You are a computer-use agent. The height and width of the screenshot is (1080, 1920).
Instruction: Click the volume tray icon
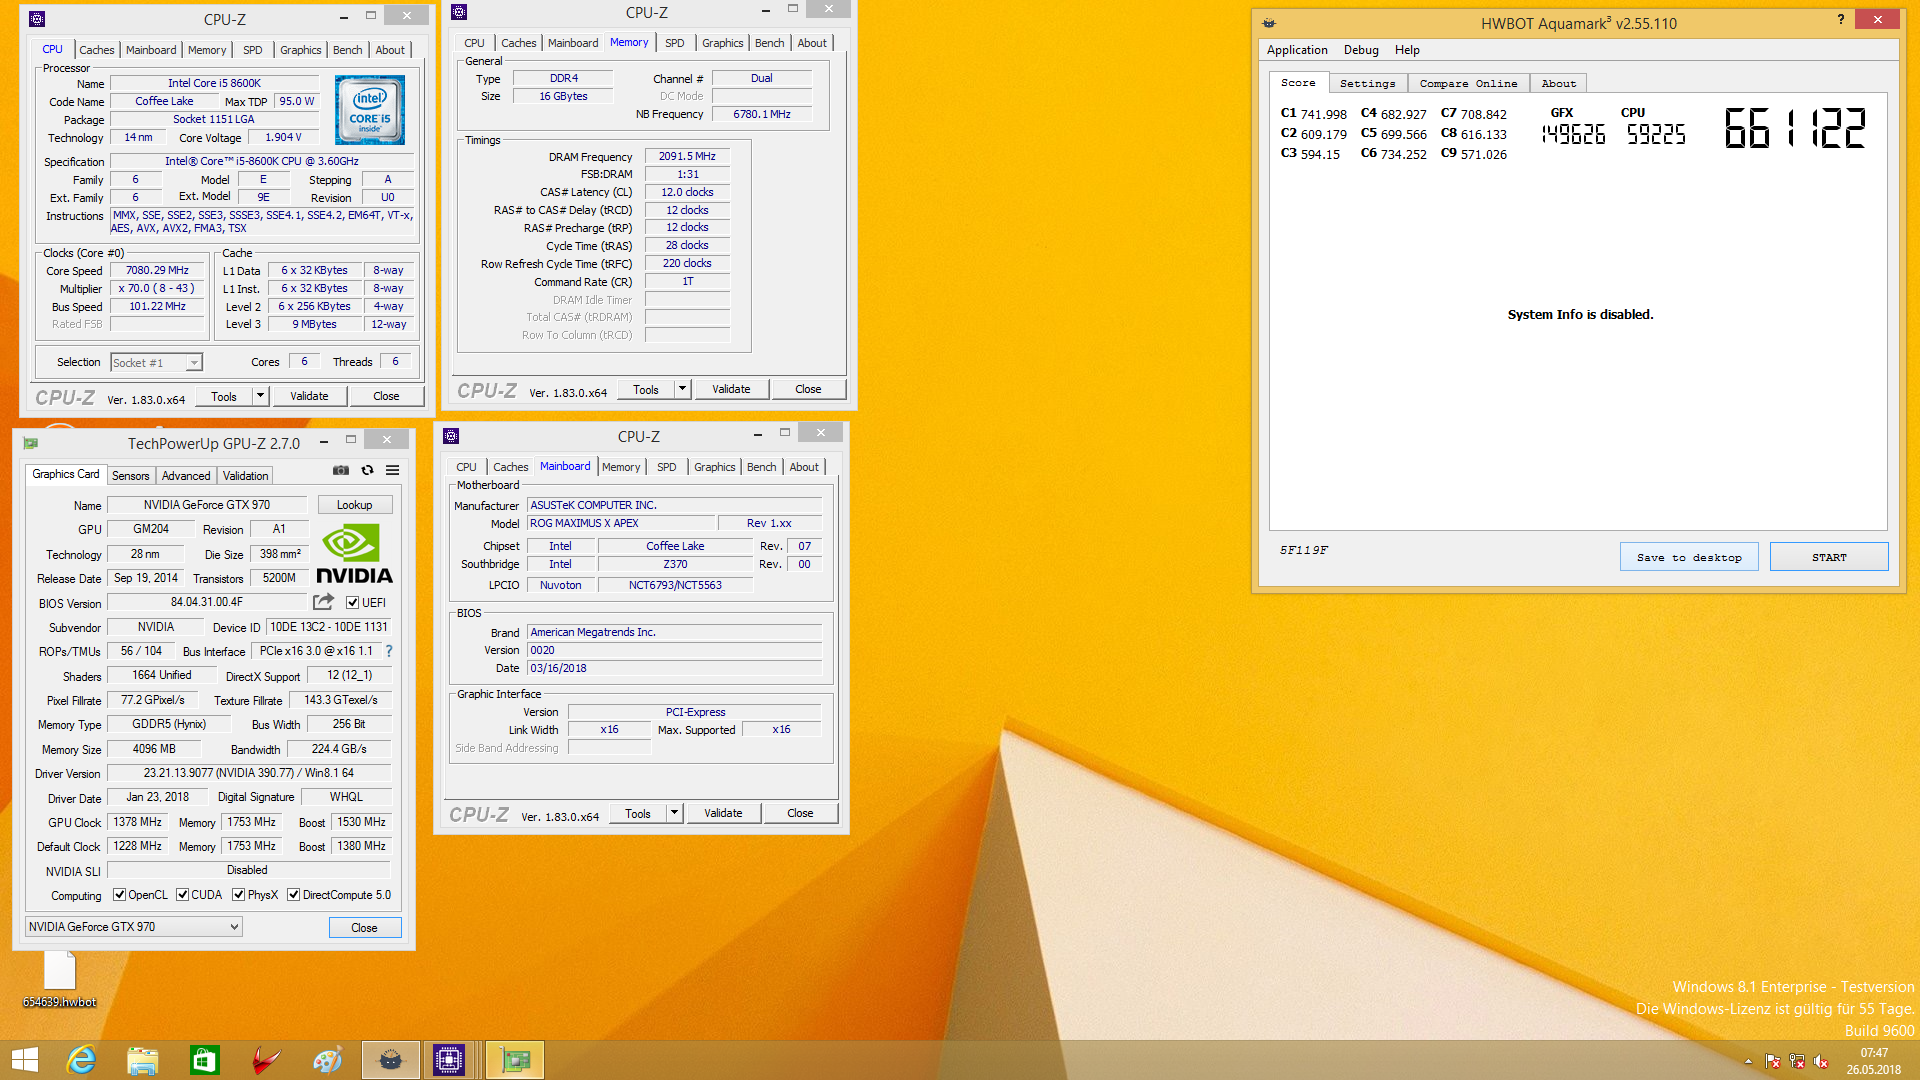(x=1821, y=1061)
